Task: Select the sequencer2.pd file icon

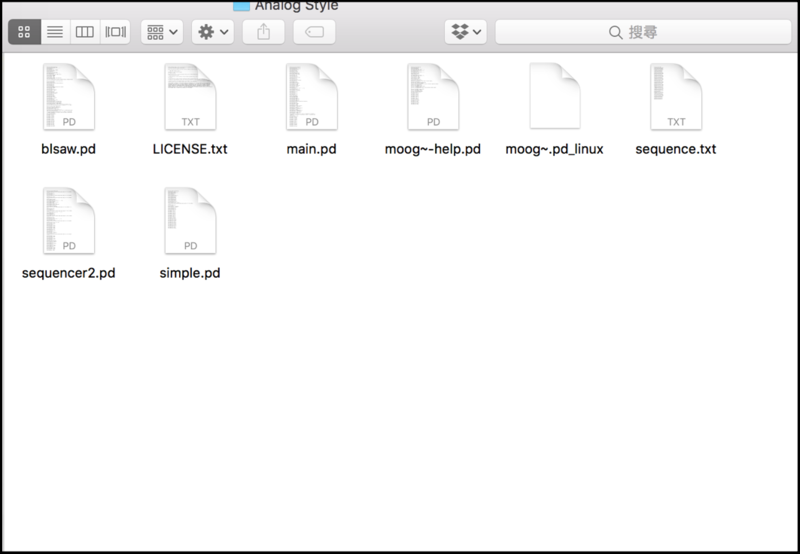Action: 68,219
